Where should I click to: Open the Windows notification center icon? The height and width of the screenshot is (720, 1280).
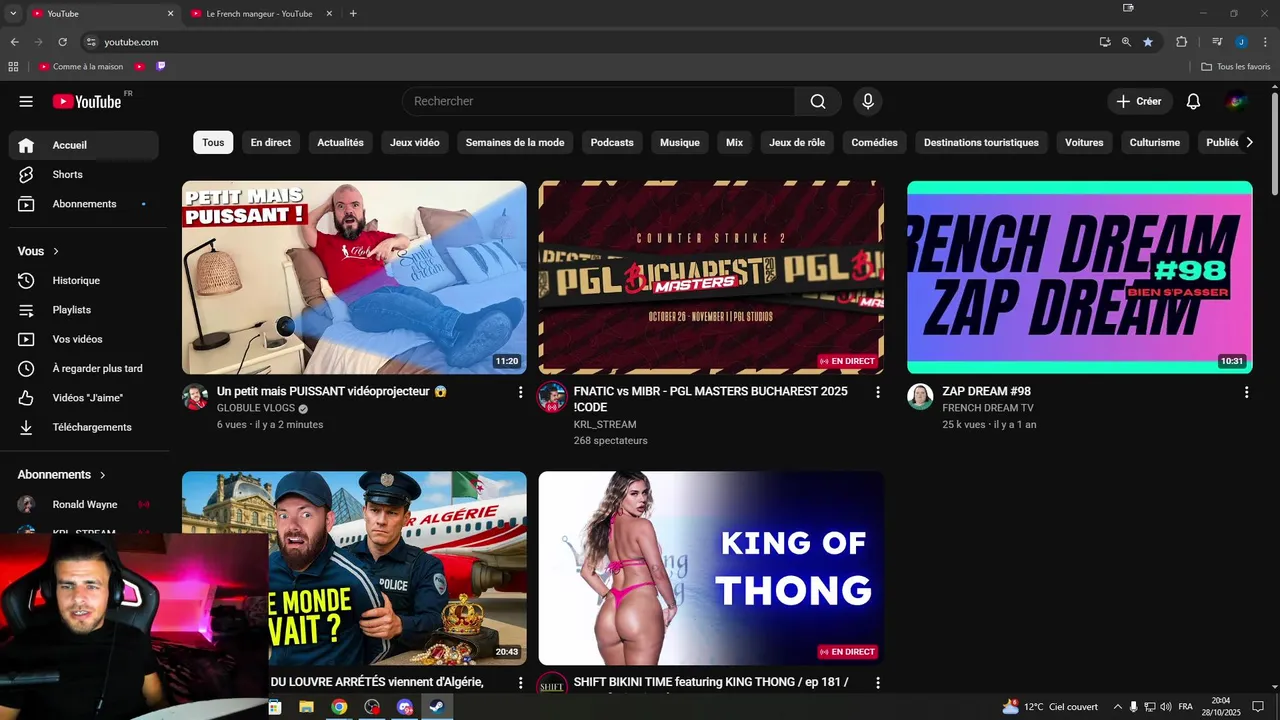[1258, 707]
